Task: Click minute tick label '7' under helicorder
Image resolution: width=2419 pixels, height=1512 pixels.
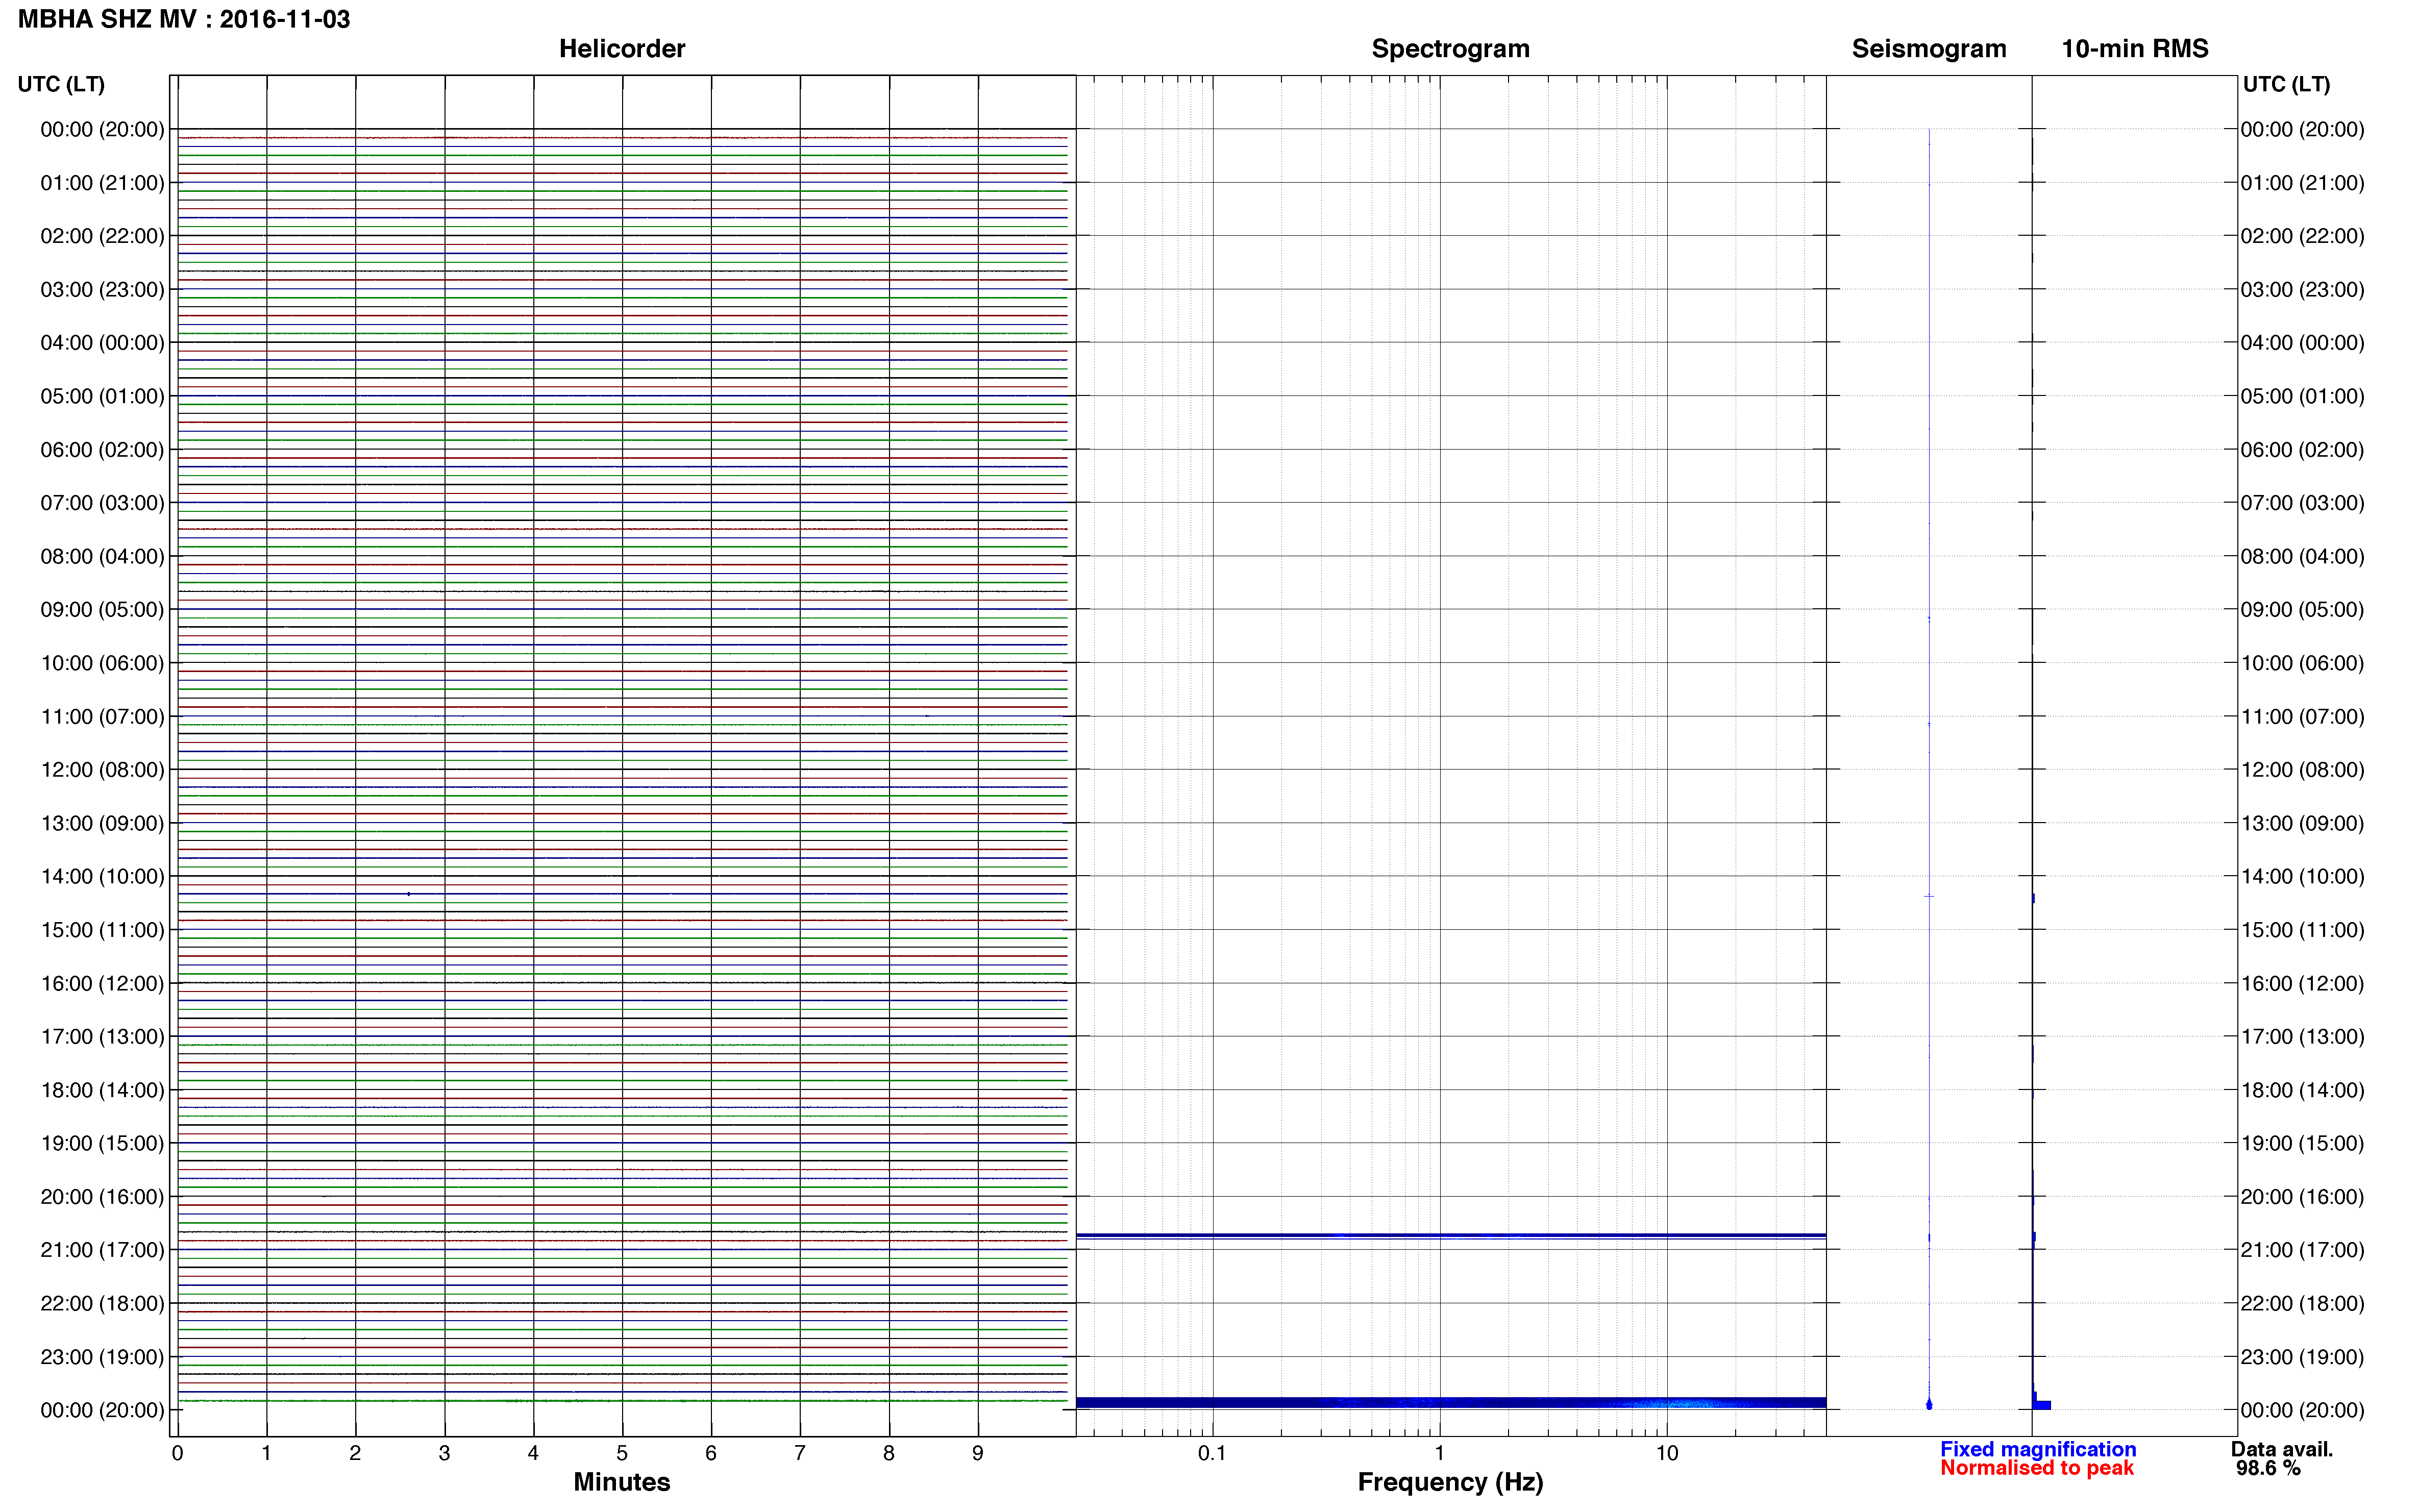Action: [800, 1453]
